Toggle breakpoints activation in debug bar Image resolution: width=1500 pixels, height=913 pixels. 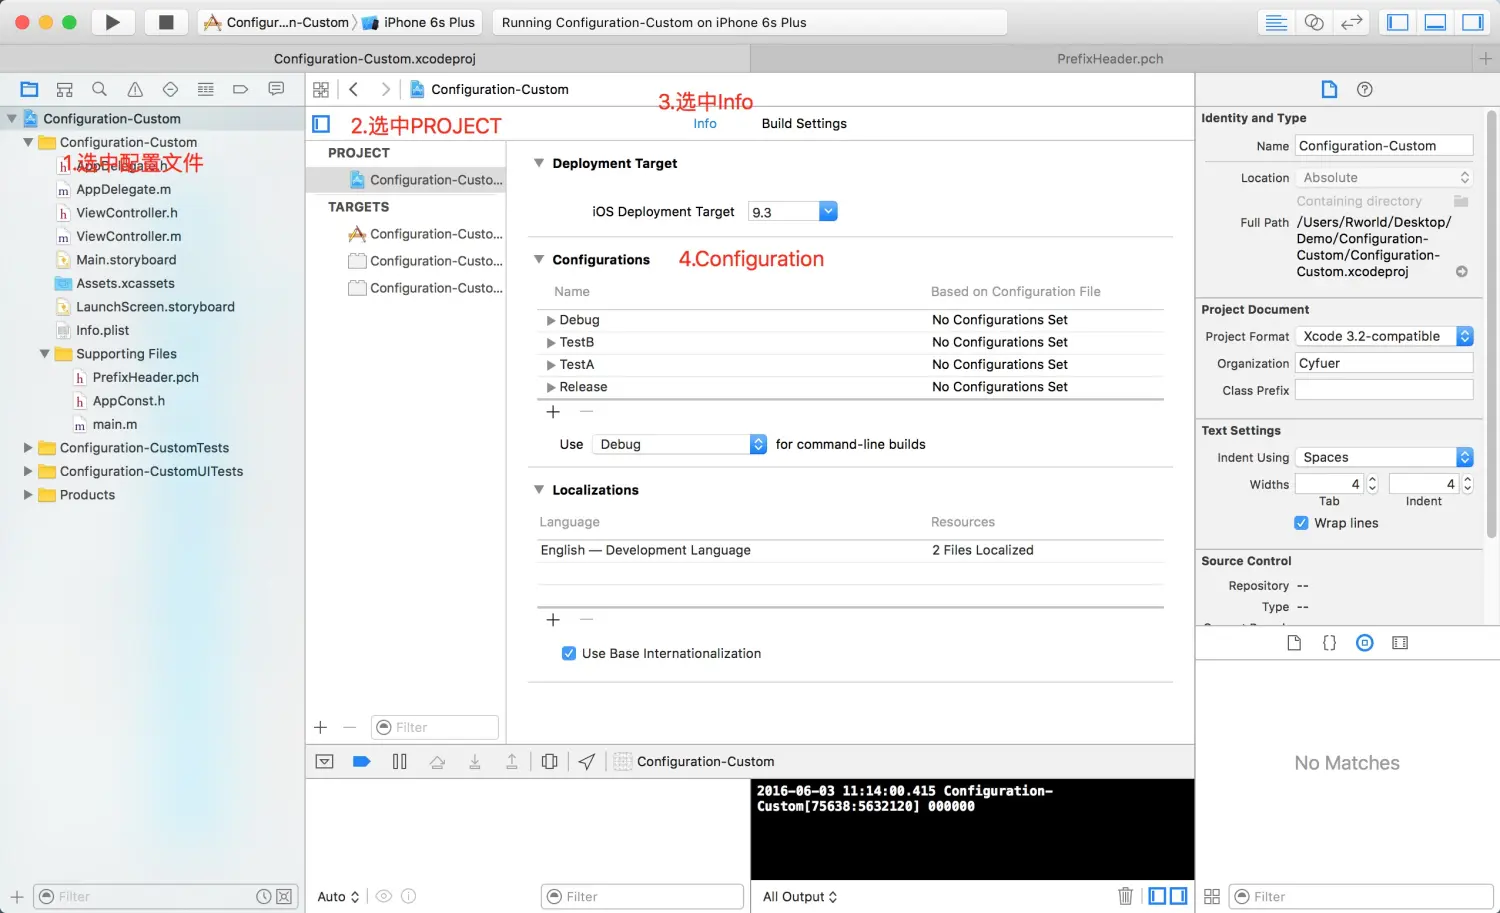[362, 762]
